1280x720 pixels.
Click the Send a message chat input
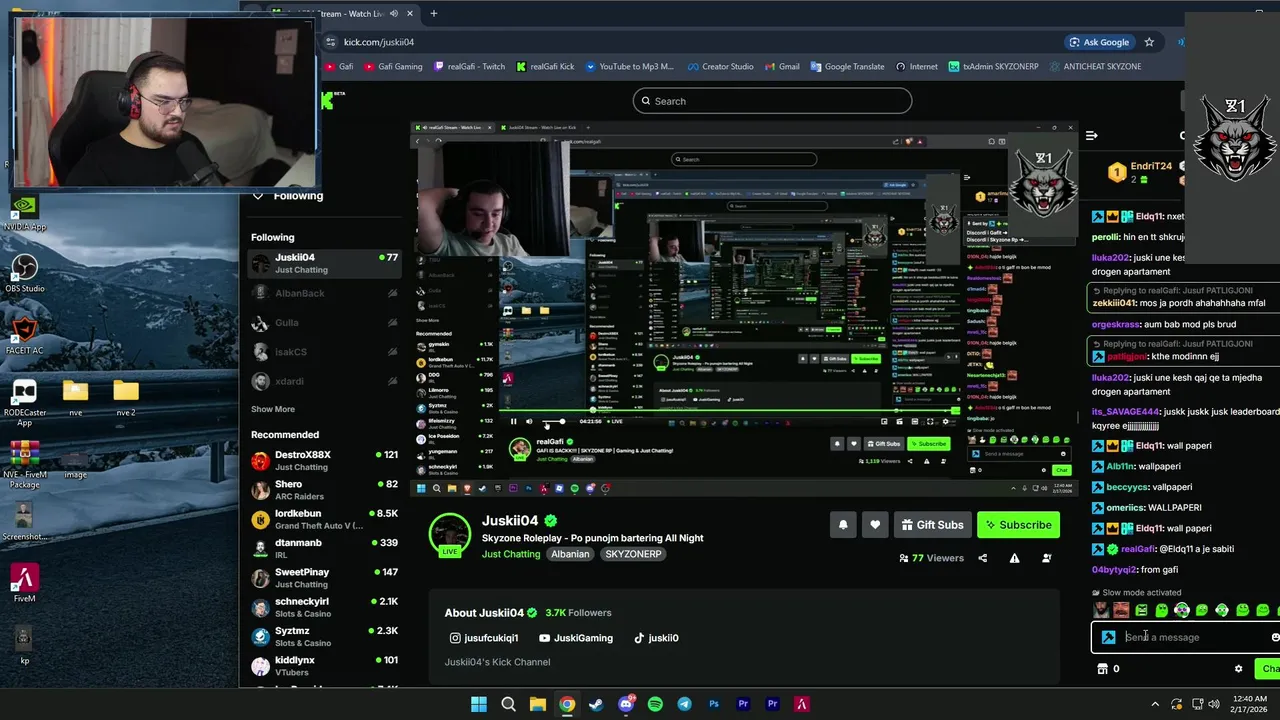pos(1185,637)
